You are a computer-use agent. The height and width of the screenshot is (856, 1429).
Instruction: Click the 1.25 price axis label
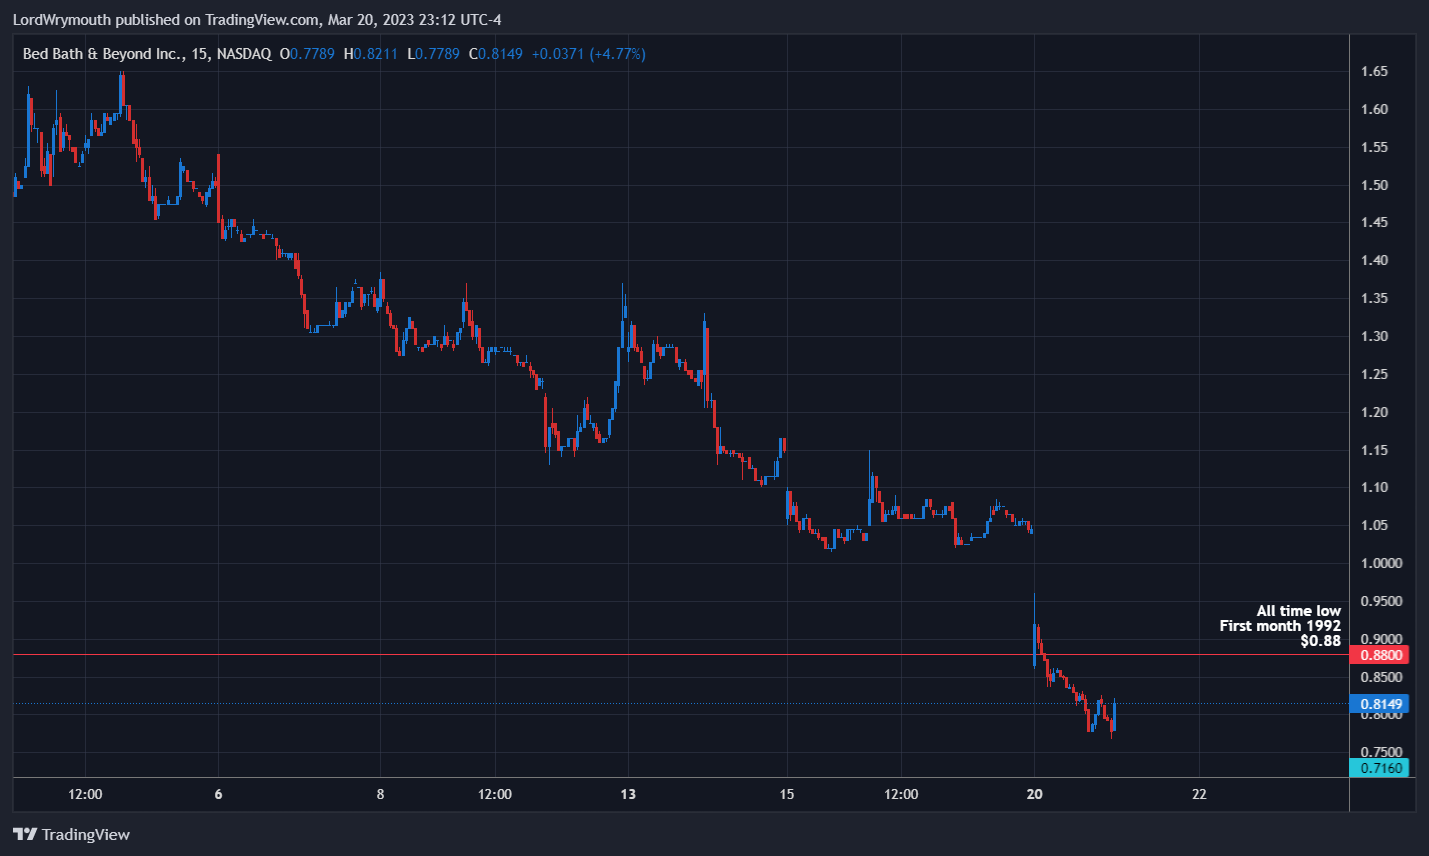click(x=1374, y=374)
